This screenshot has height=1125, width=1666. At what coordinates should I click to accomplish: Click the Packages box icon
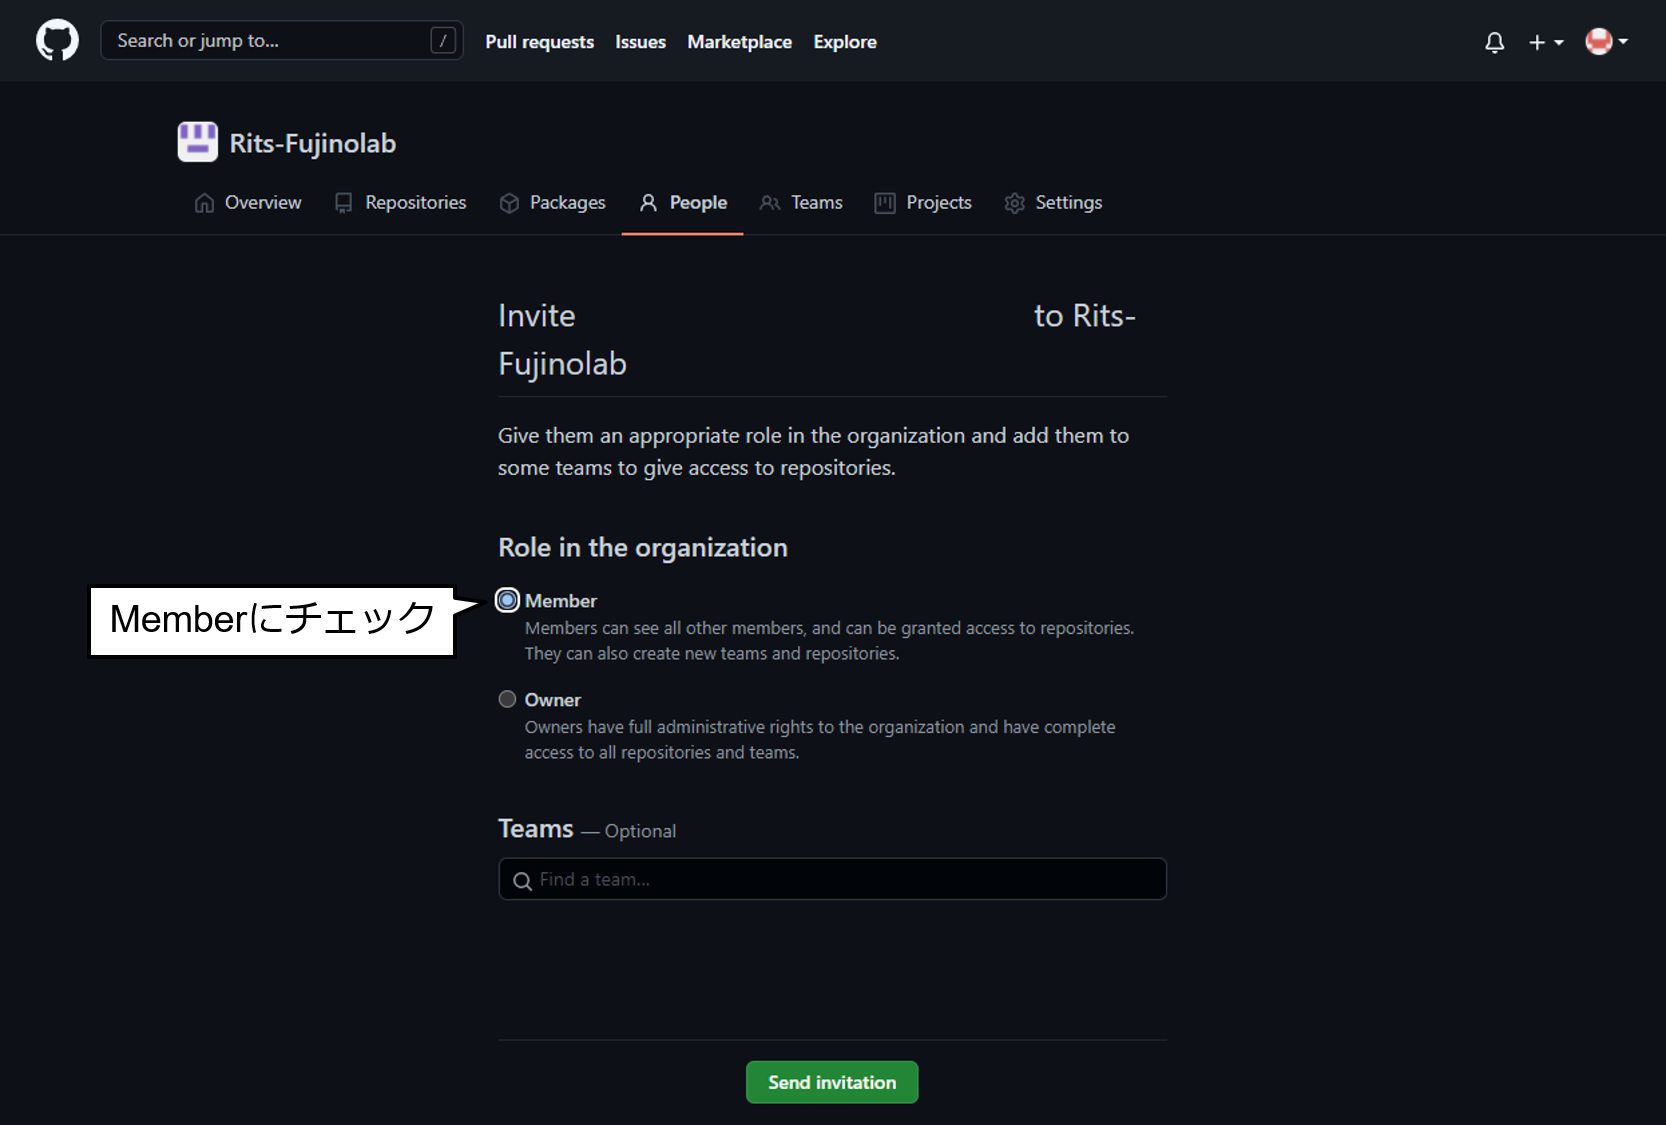click(x=509, y=202)
